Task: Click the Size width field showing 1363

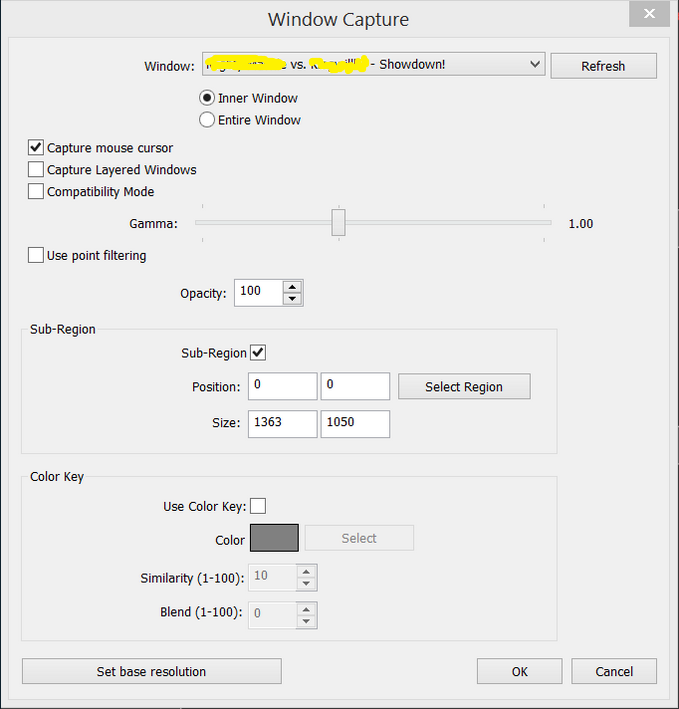Action: pos(283,424)
